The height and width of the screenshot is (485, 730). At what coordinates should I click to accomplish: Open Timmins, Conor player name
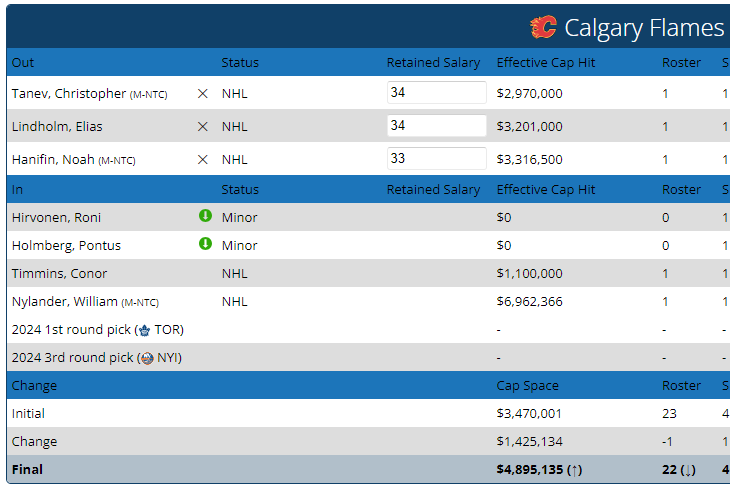[x=59, y=273]
